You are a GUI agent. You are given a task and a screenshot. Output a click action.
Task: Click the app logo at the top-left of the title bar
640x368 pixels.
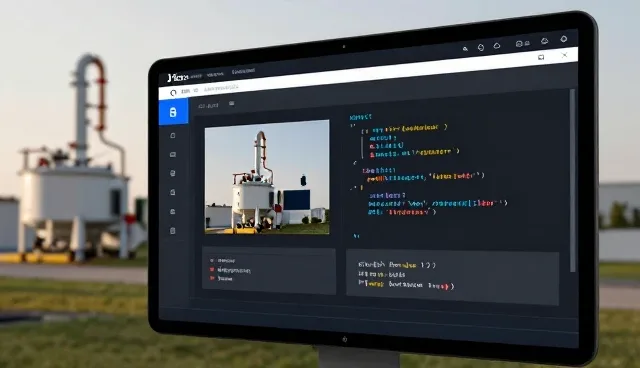tap(178, 77)
